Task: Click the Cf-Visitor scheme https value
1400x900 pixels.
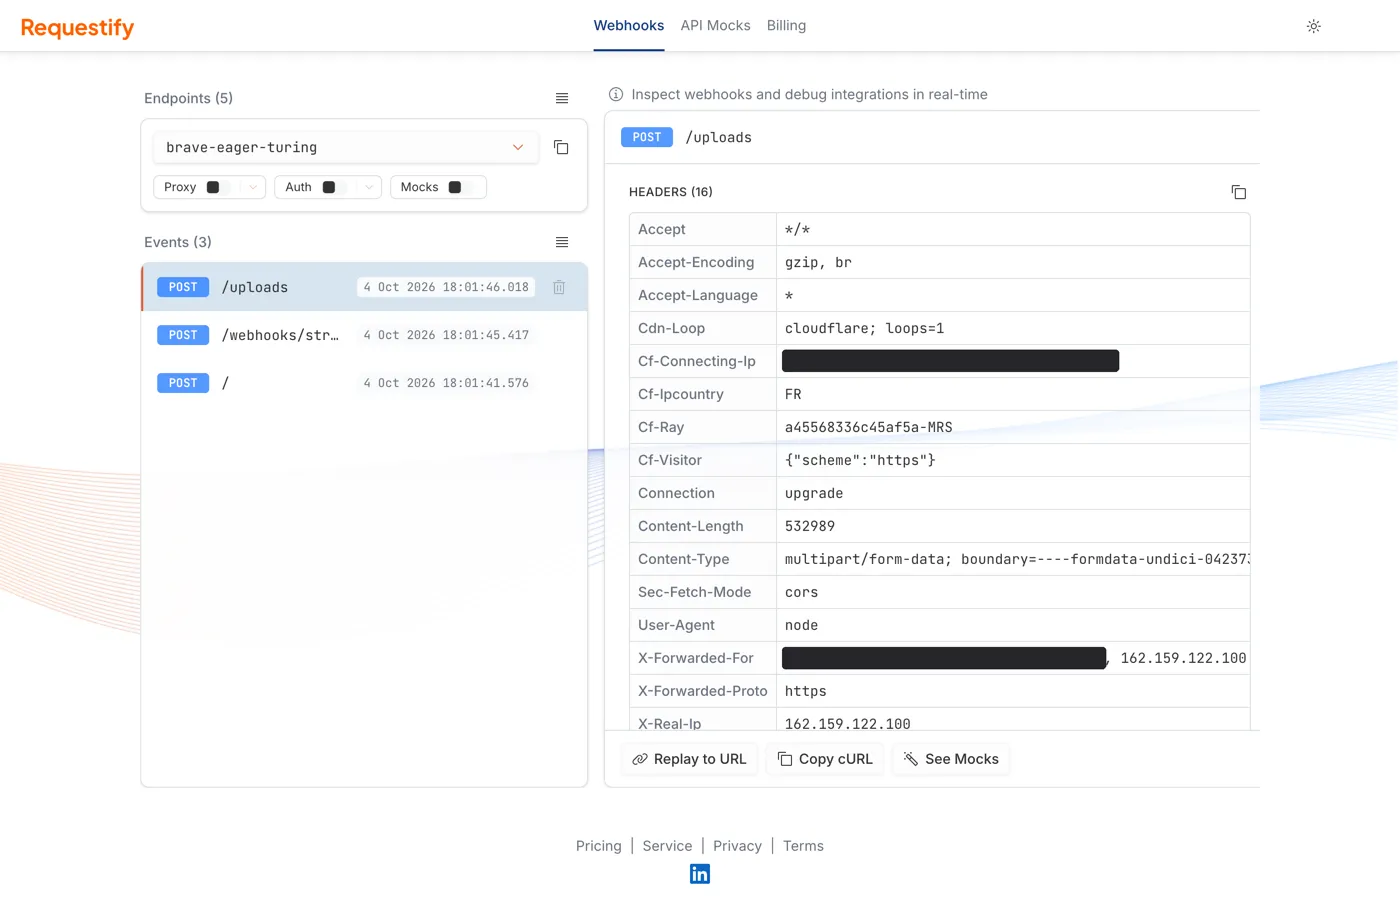Action: coord(860,460)
